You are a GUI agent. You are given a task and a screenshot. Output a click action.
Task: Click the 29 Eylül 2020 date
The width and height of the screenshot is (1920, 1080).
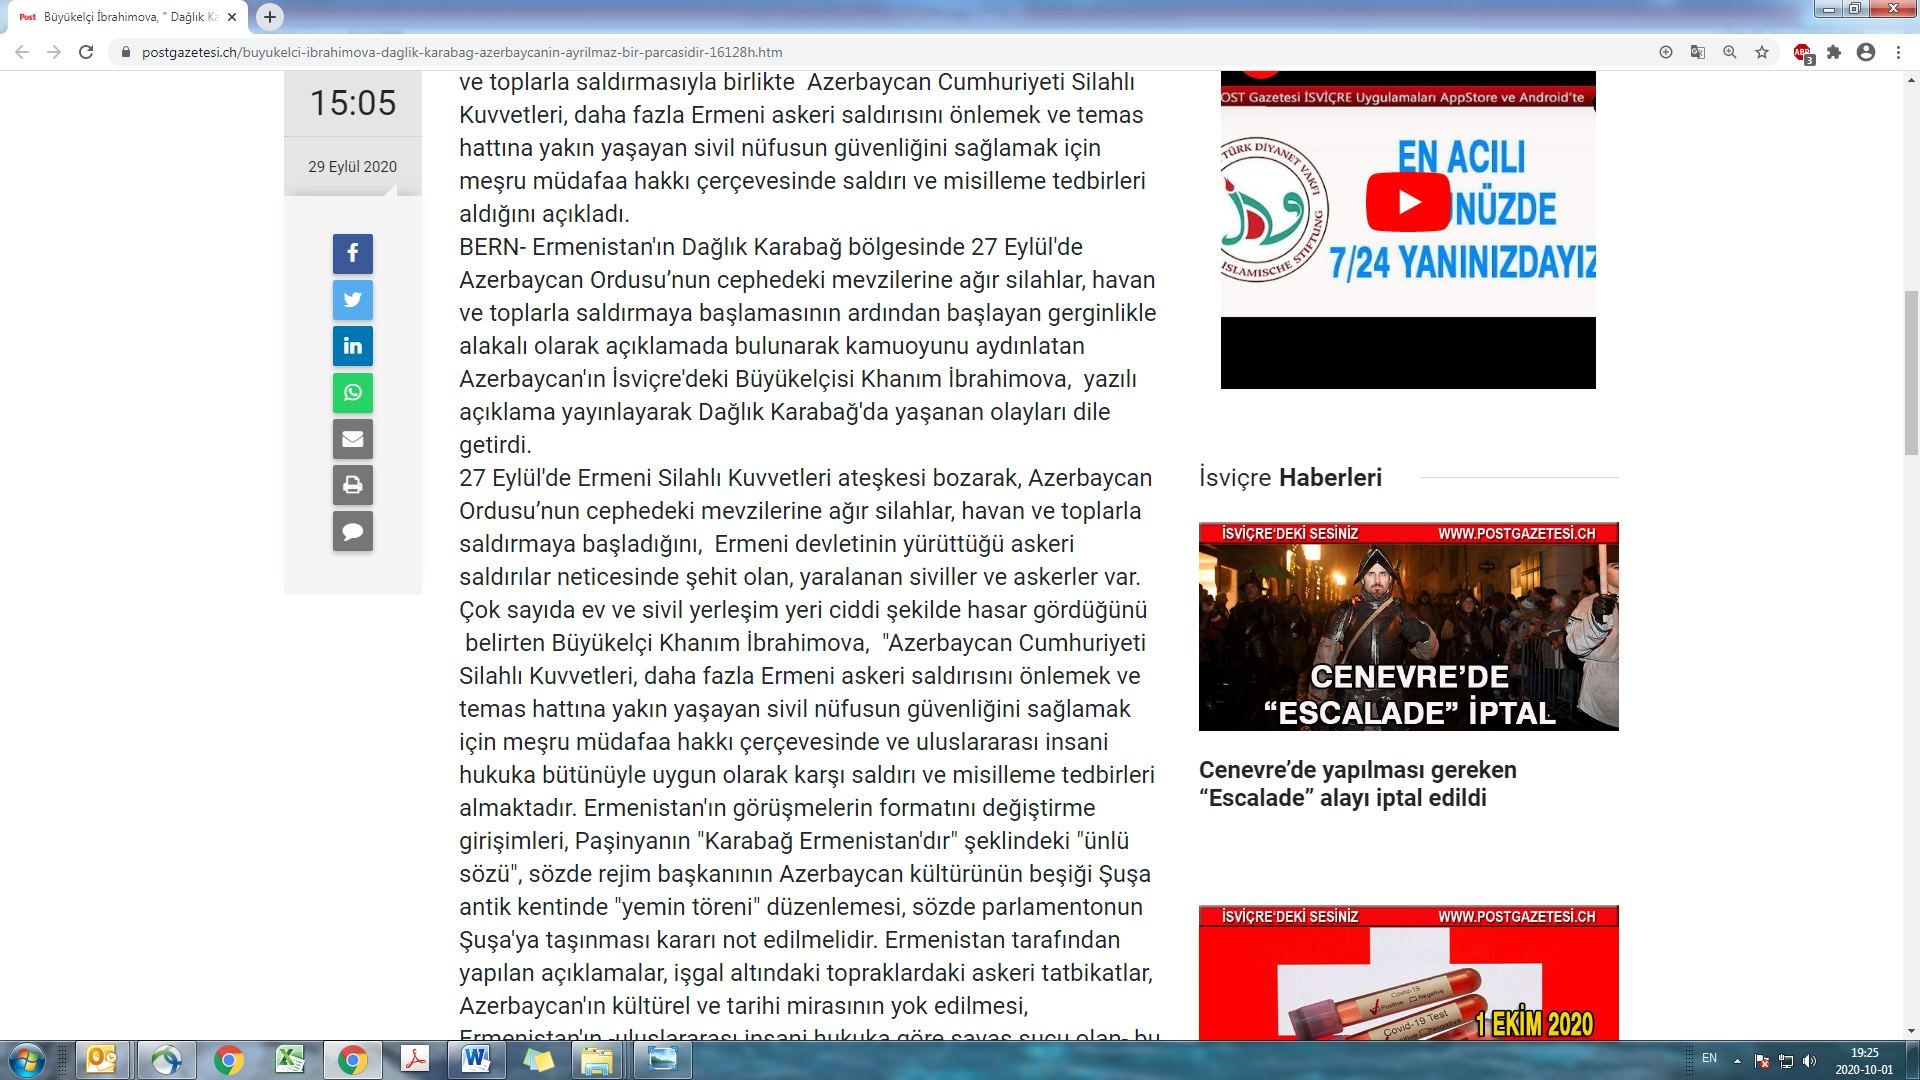point(352,167)
